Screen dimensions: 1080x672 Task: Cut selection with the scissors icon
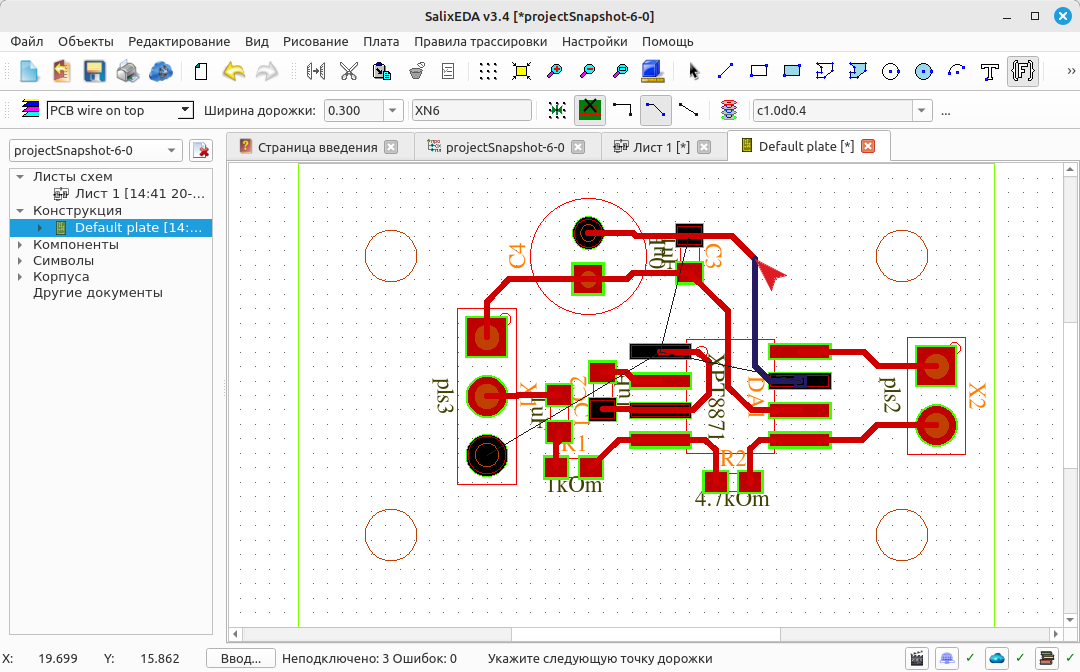click(349, 71)
